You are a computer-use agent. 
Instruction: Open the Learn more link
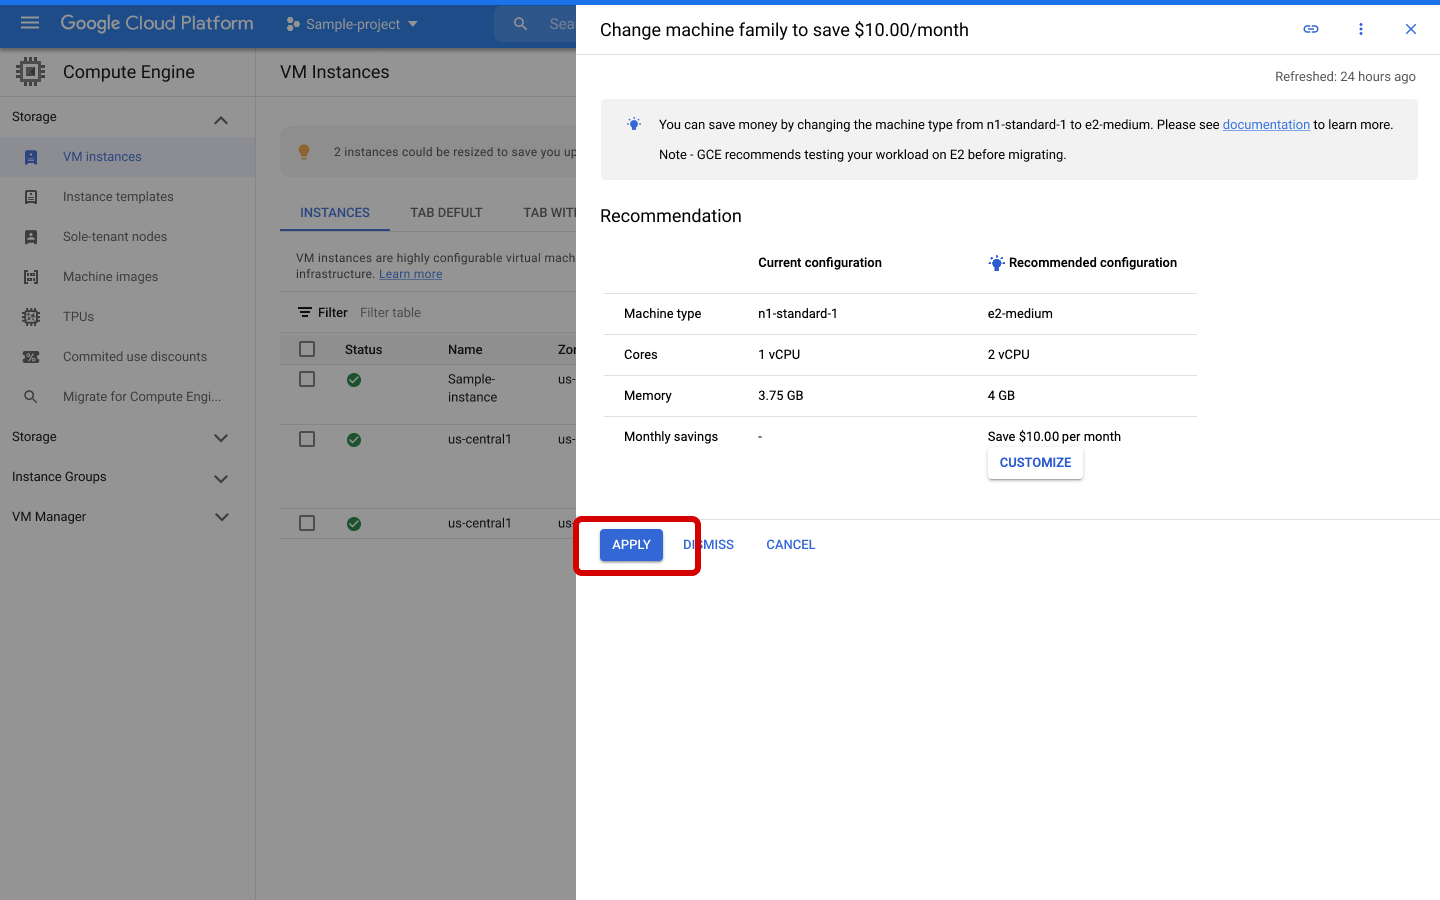point(410,274)
